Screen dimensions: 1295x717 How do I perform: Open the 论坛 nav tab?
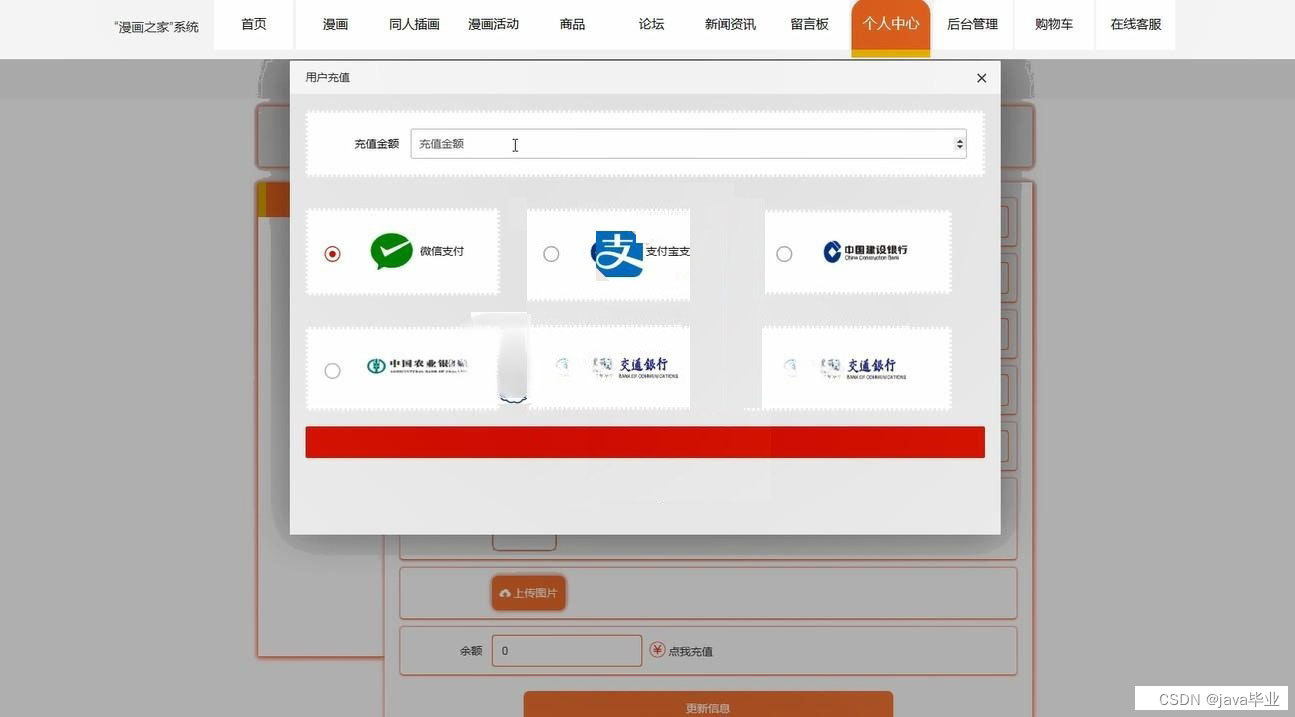(651, 24)
